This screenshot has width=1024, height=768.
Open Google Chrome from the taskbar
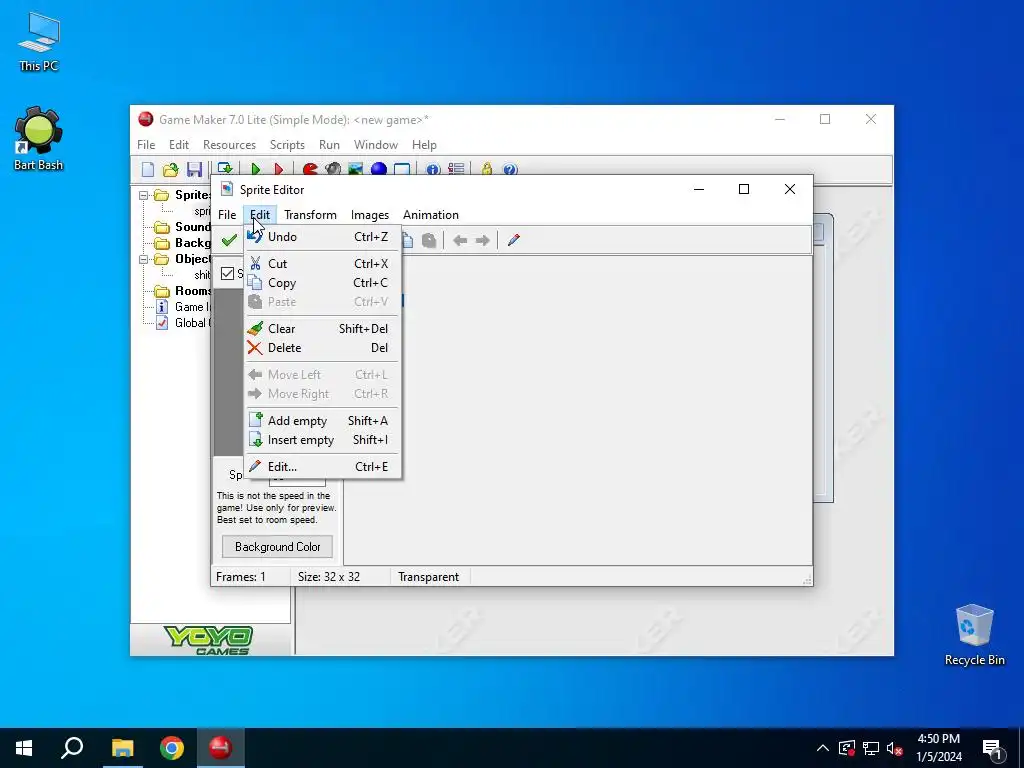coord(172,748)
